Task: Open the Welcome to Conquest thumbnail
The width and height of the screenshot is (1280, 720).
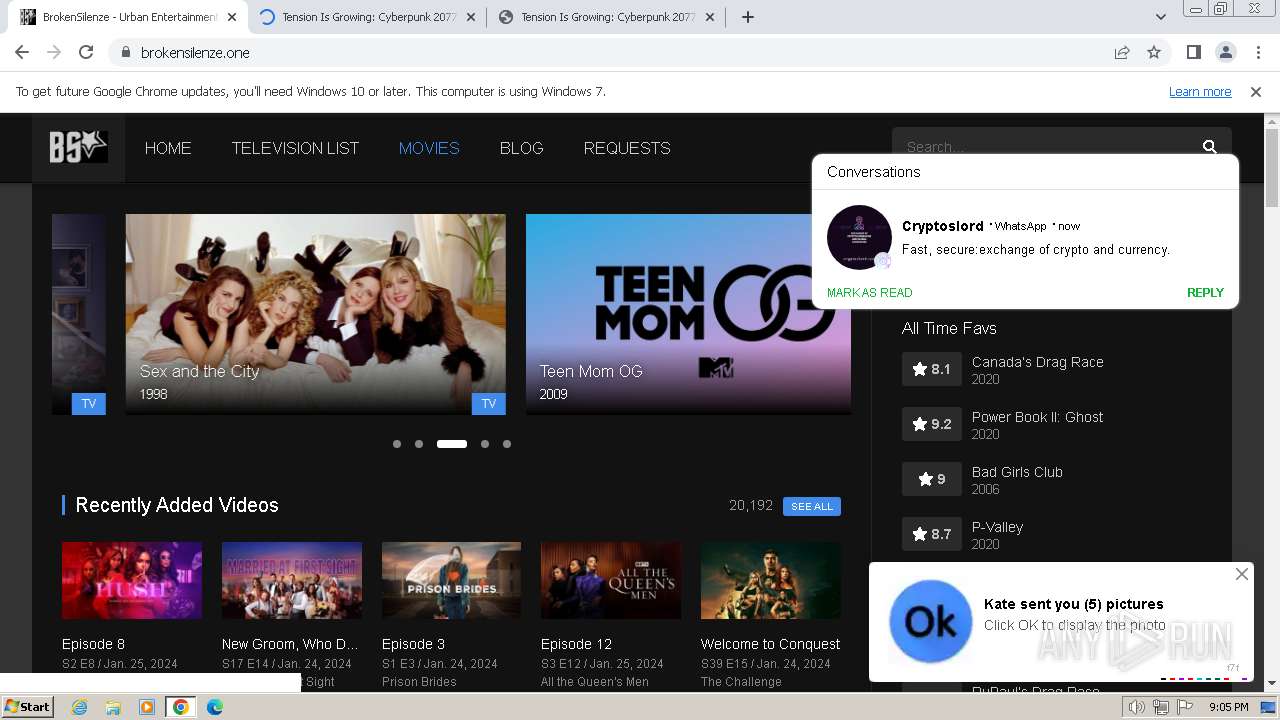Action: [x=771, y=581]
